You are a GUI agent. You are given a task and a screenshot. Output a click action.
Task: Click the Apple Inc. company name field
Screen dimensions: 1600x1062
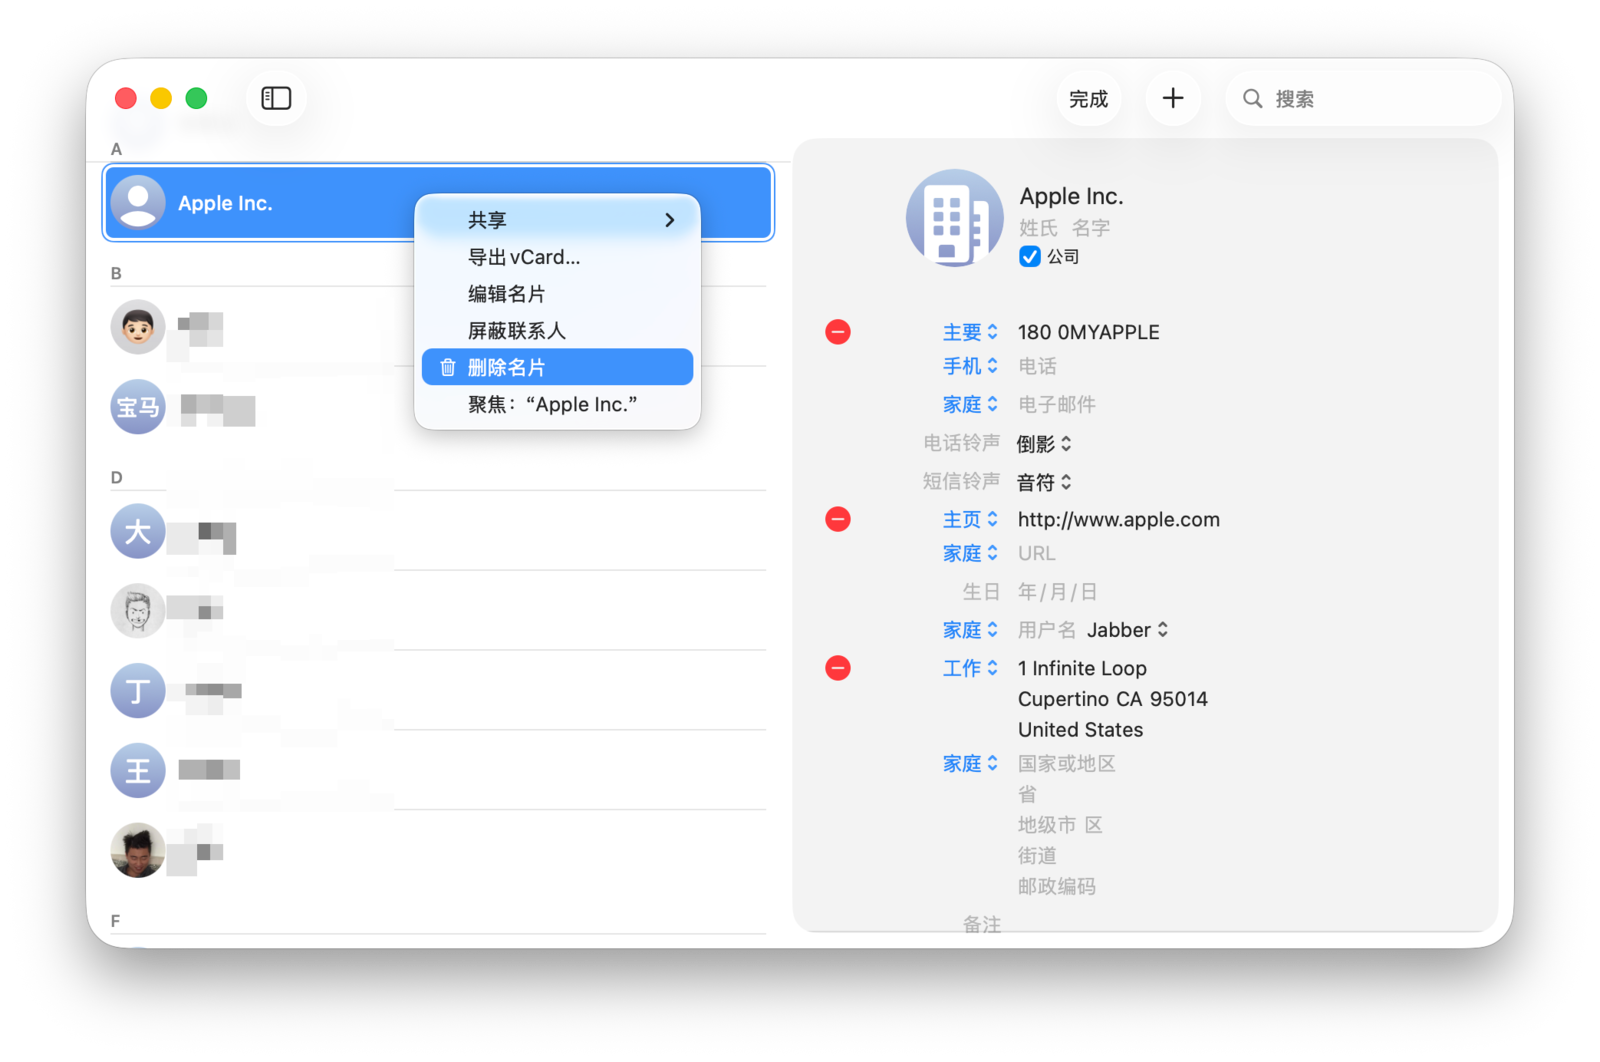click(1071, 196)
